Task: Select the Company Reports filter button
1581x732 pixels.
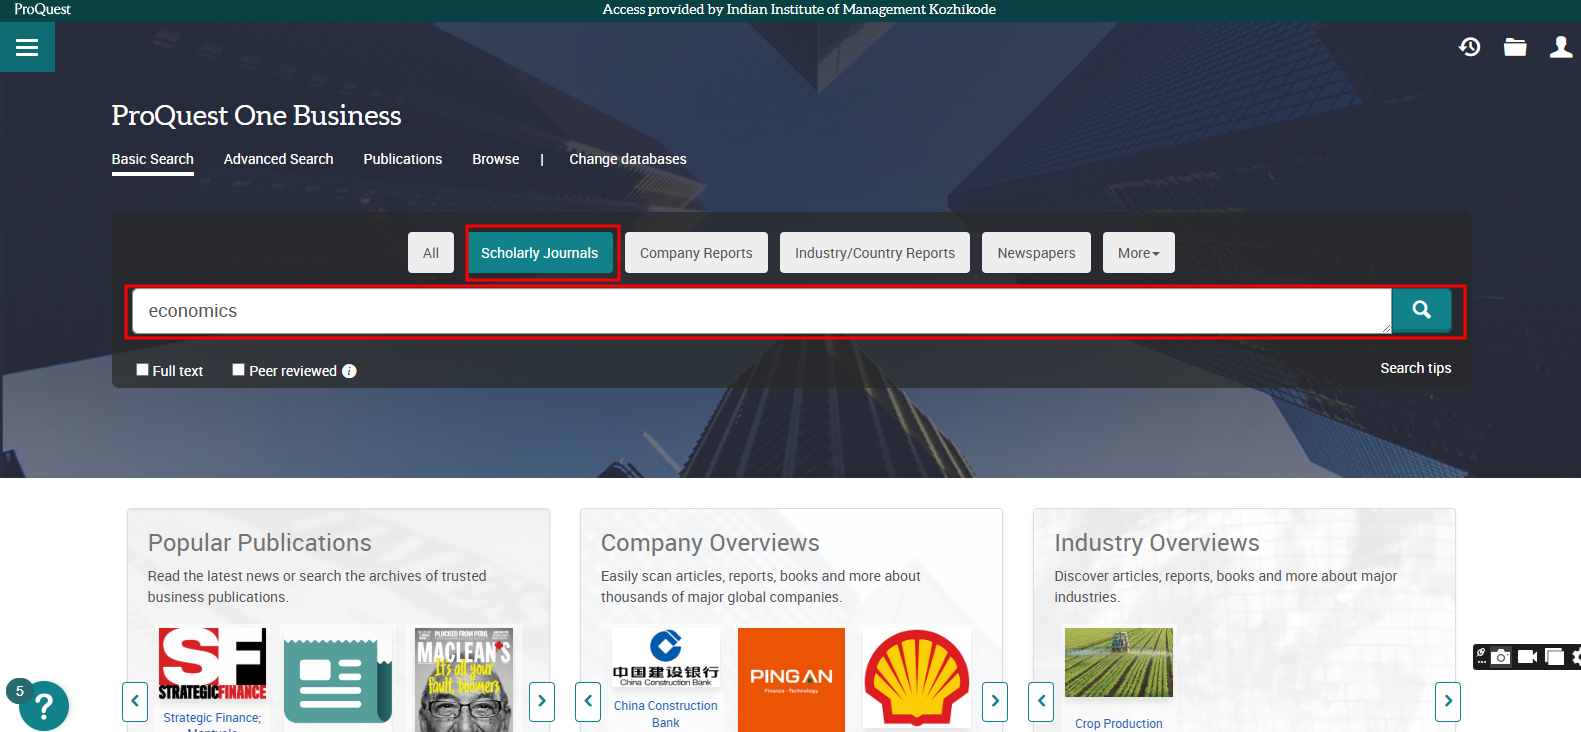Action: [696, 253]
